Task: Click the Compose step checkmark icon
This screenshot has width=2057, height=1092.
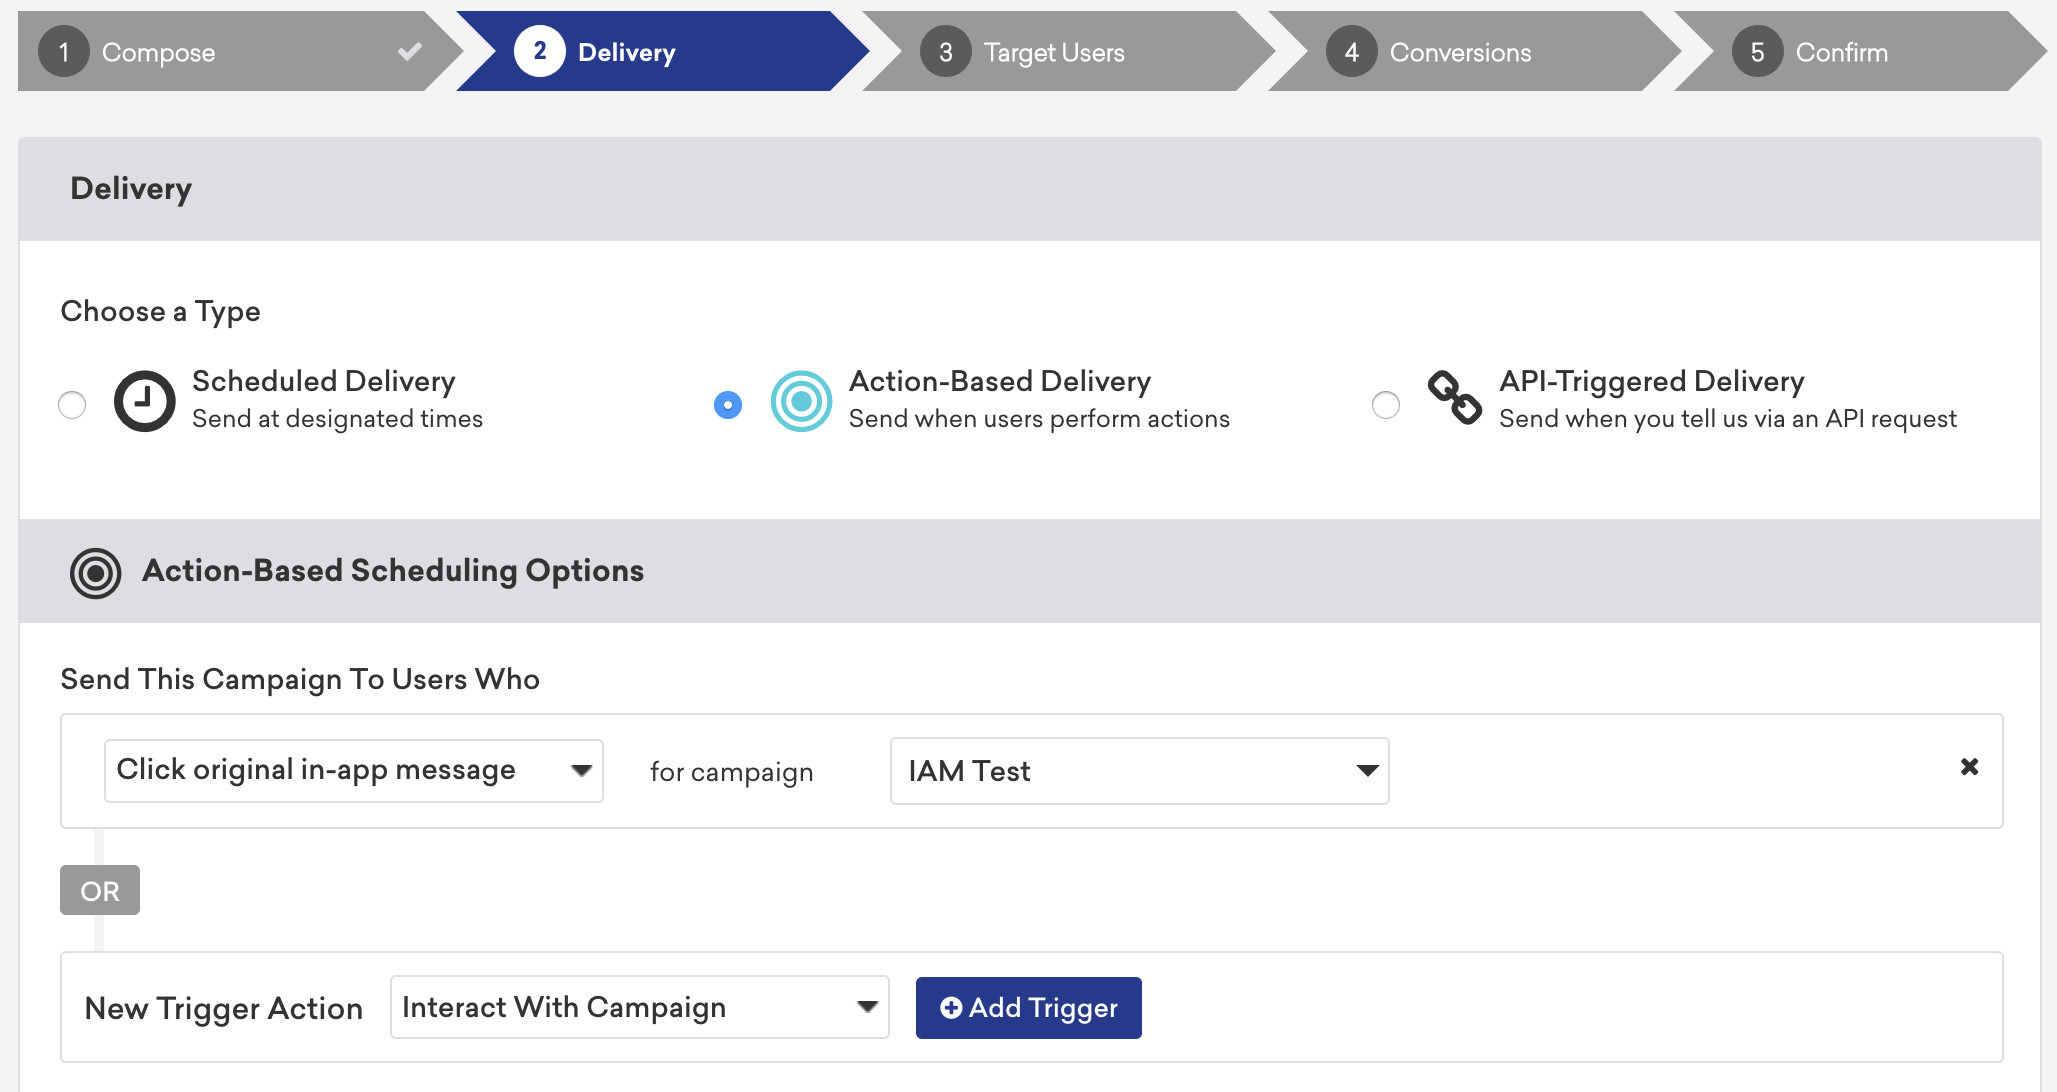Action: coord(410,51)
